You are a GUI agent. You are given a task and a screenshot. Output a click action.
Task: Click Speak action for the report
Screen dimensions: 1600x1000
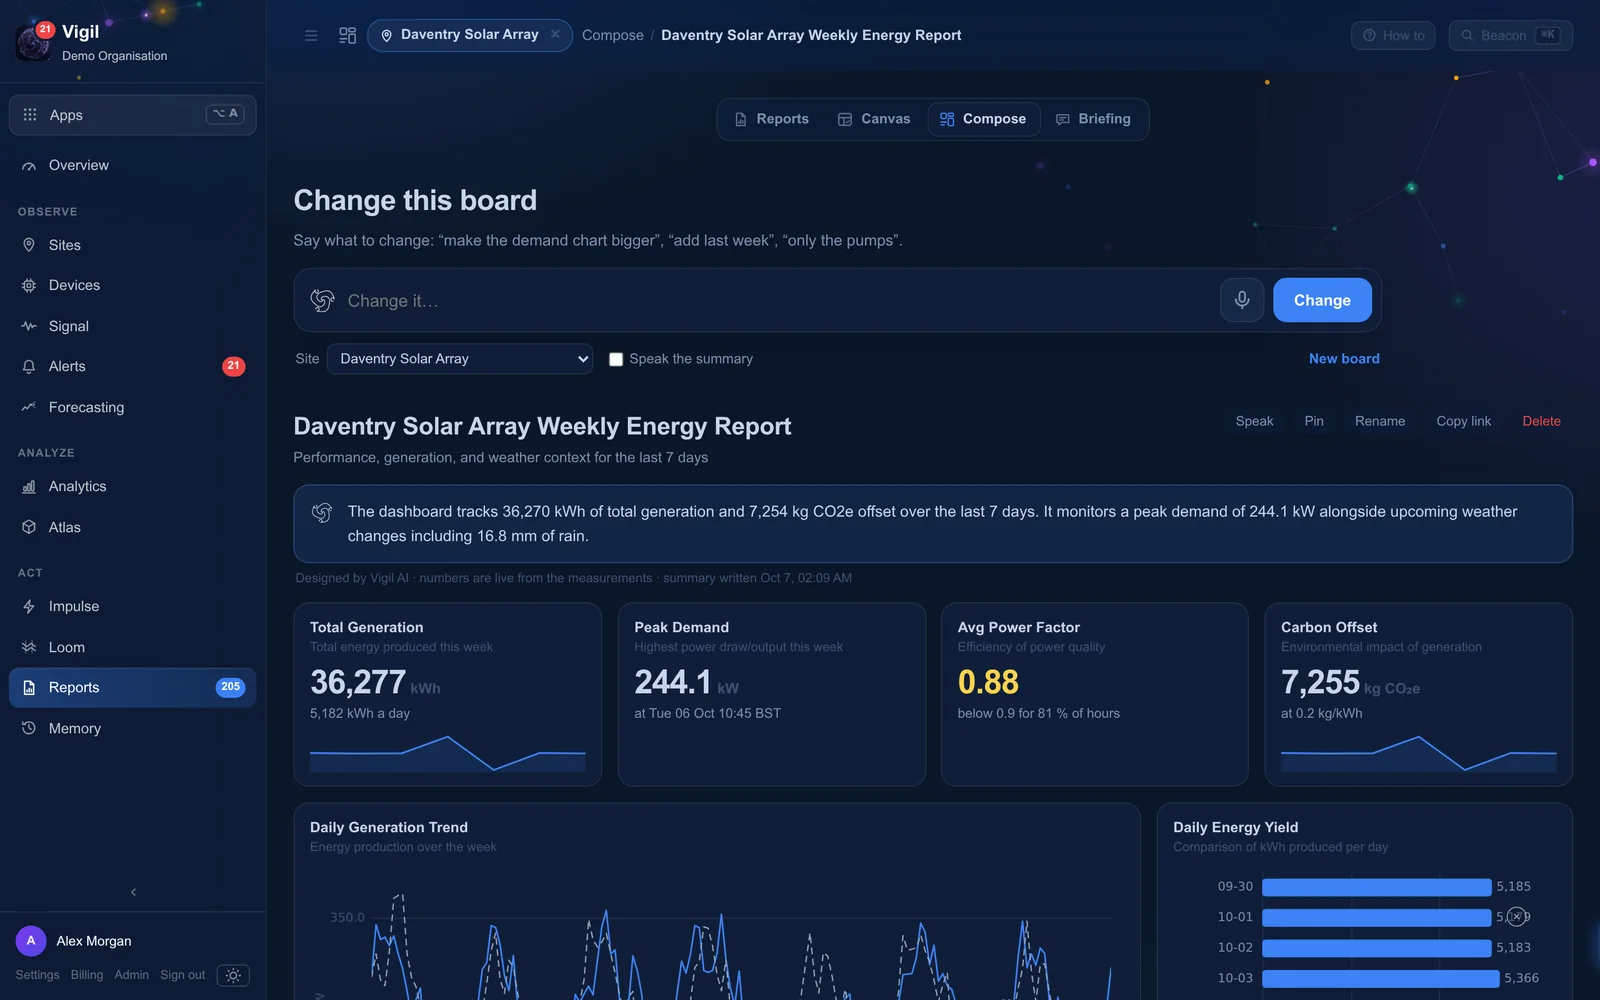pyautogui.click(x=1254, y=421)
